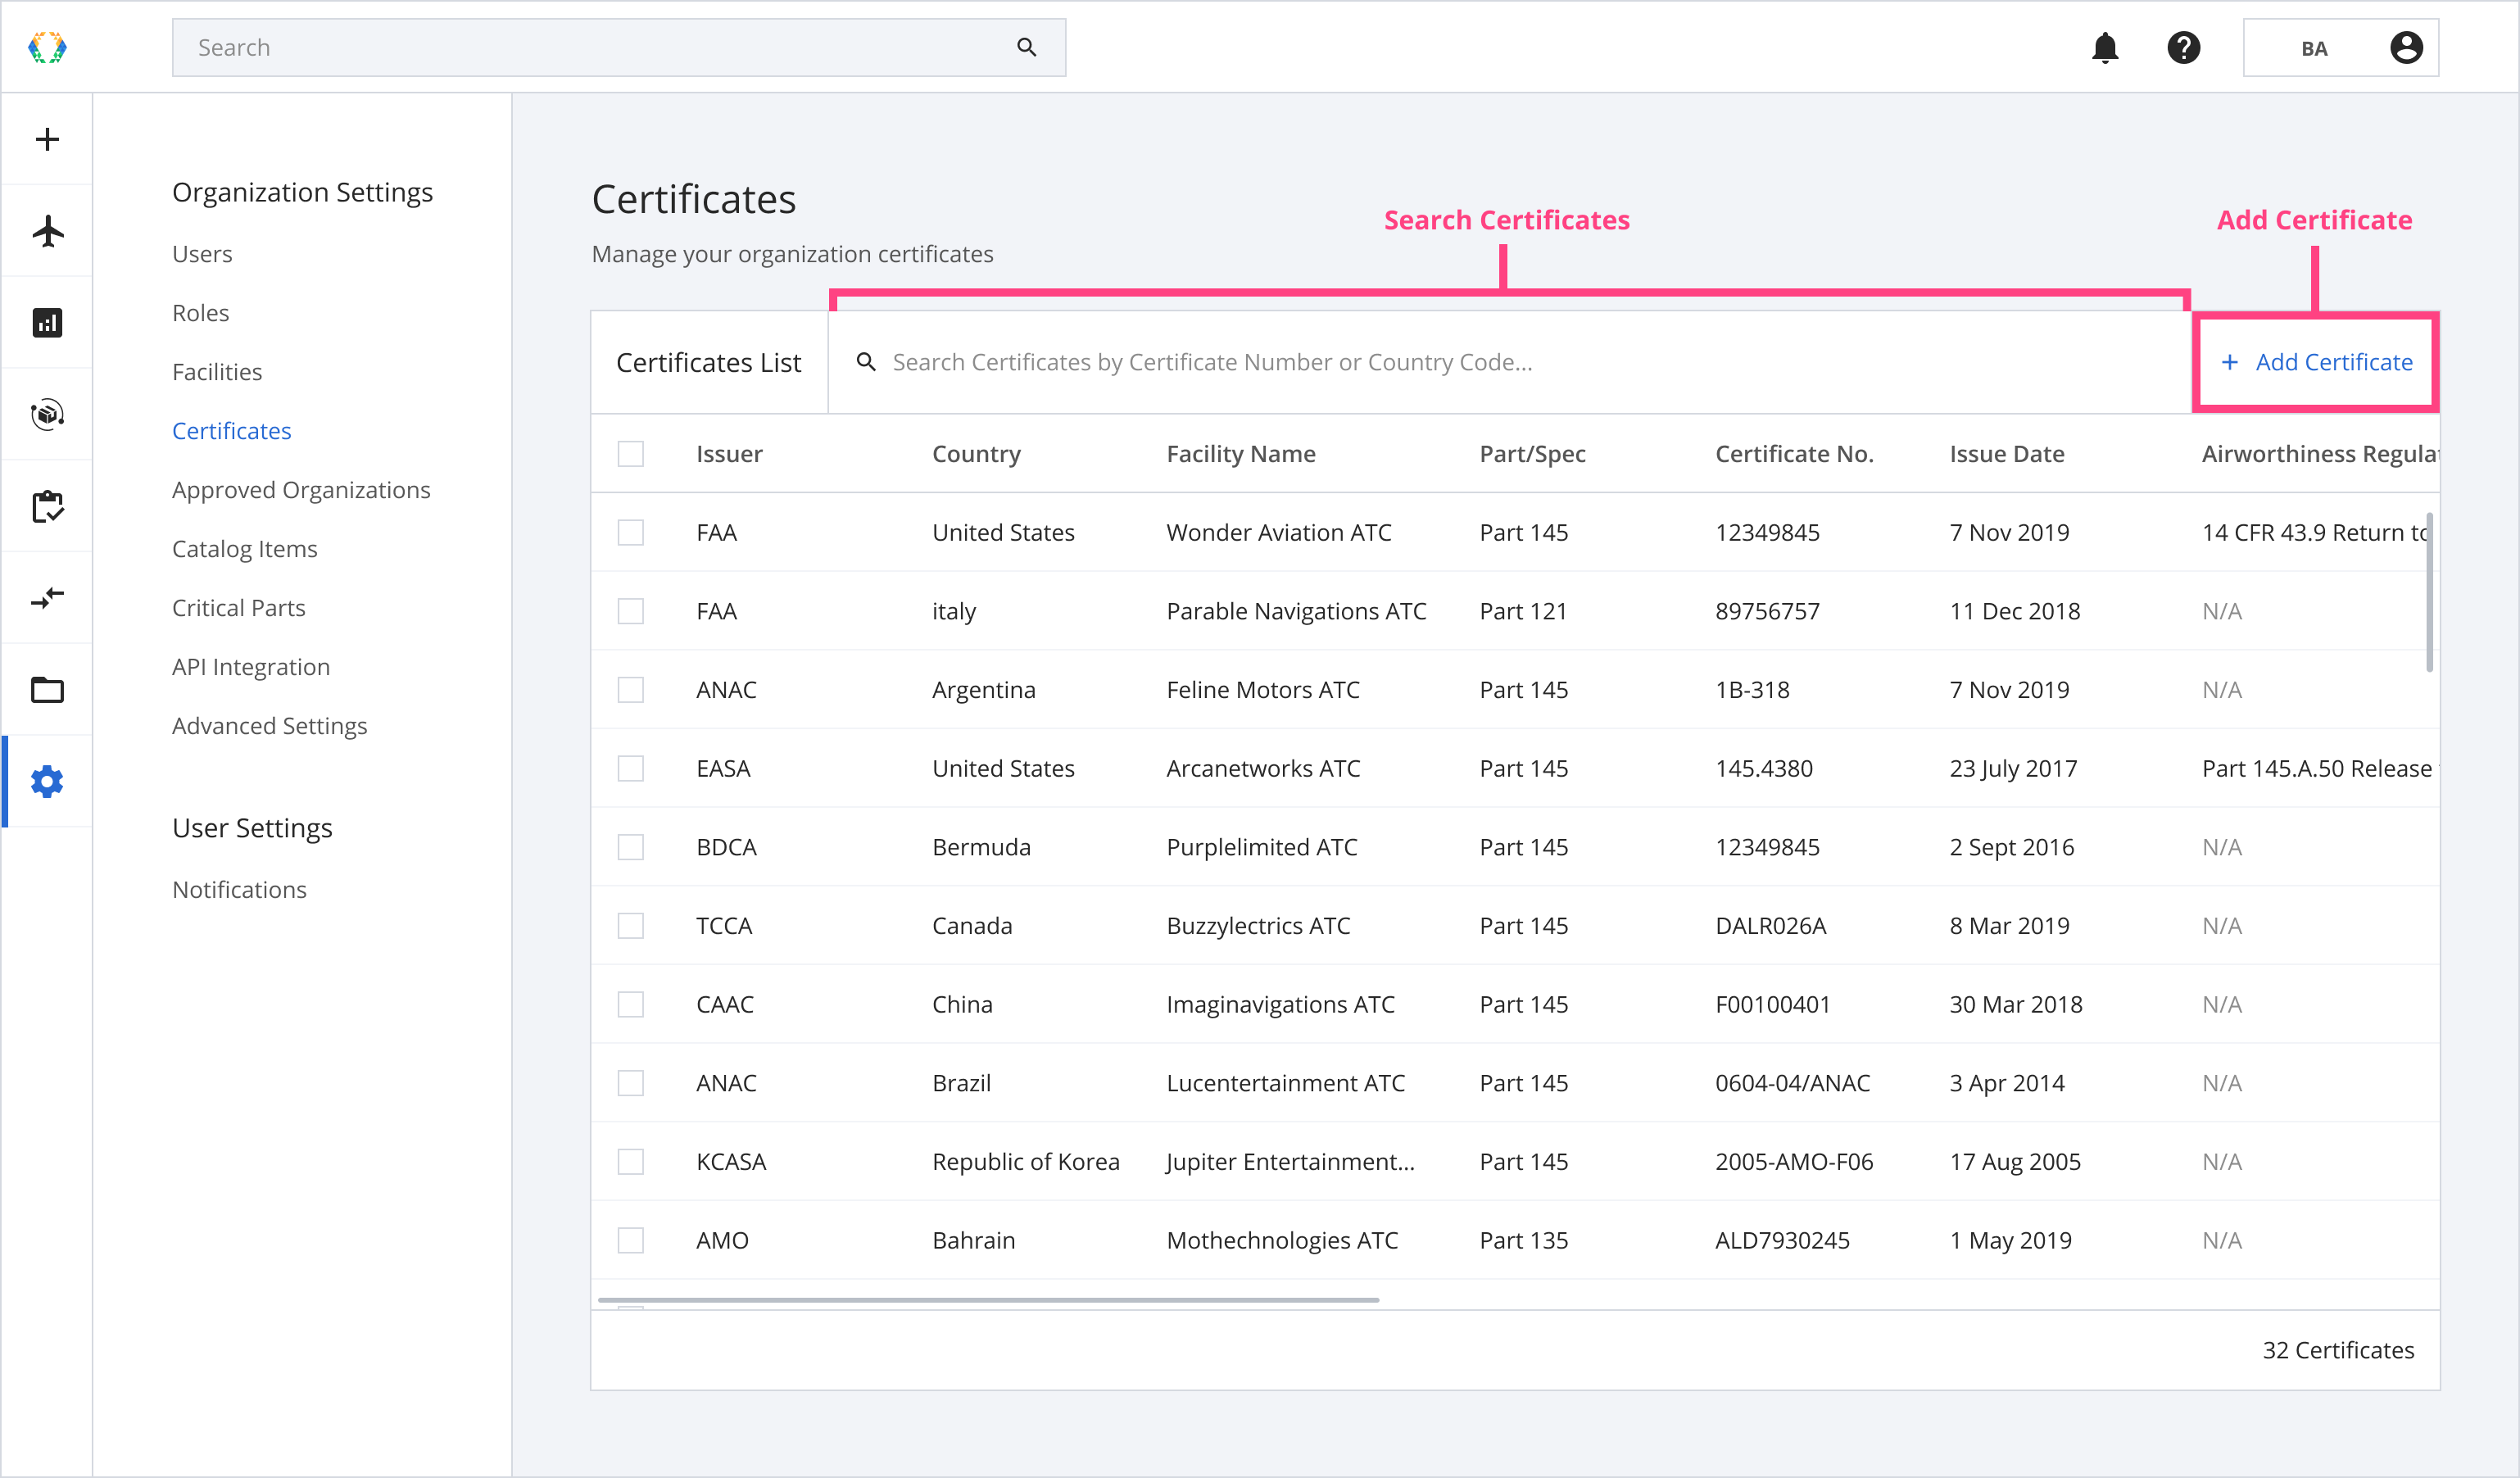
Task: Open the Facilities settings page
Action: click(217, 372)
